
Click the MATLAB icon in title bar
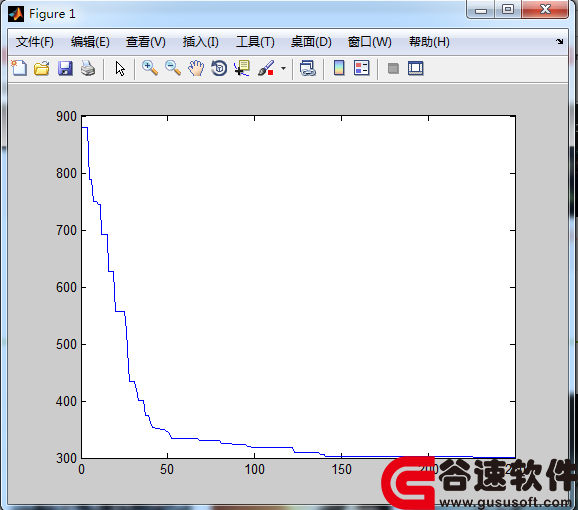pos(16,14)
